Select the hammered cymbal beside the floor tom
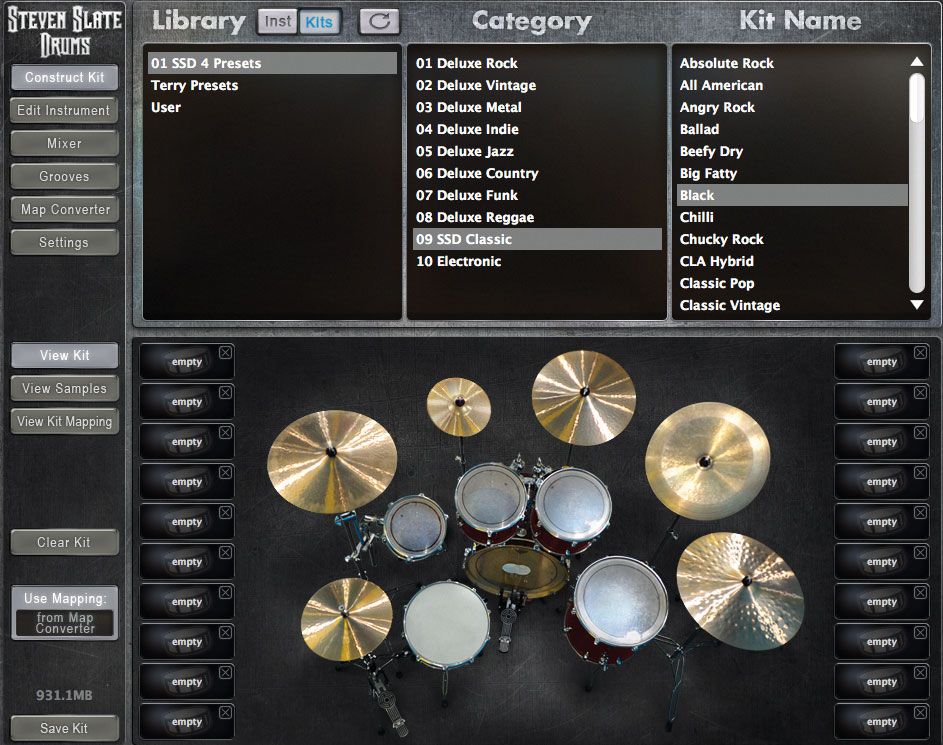This screenshot has height=745, width=943. [740, 591]
